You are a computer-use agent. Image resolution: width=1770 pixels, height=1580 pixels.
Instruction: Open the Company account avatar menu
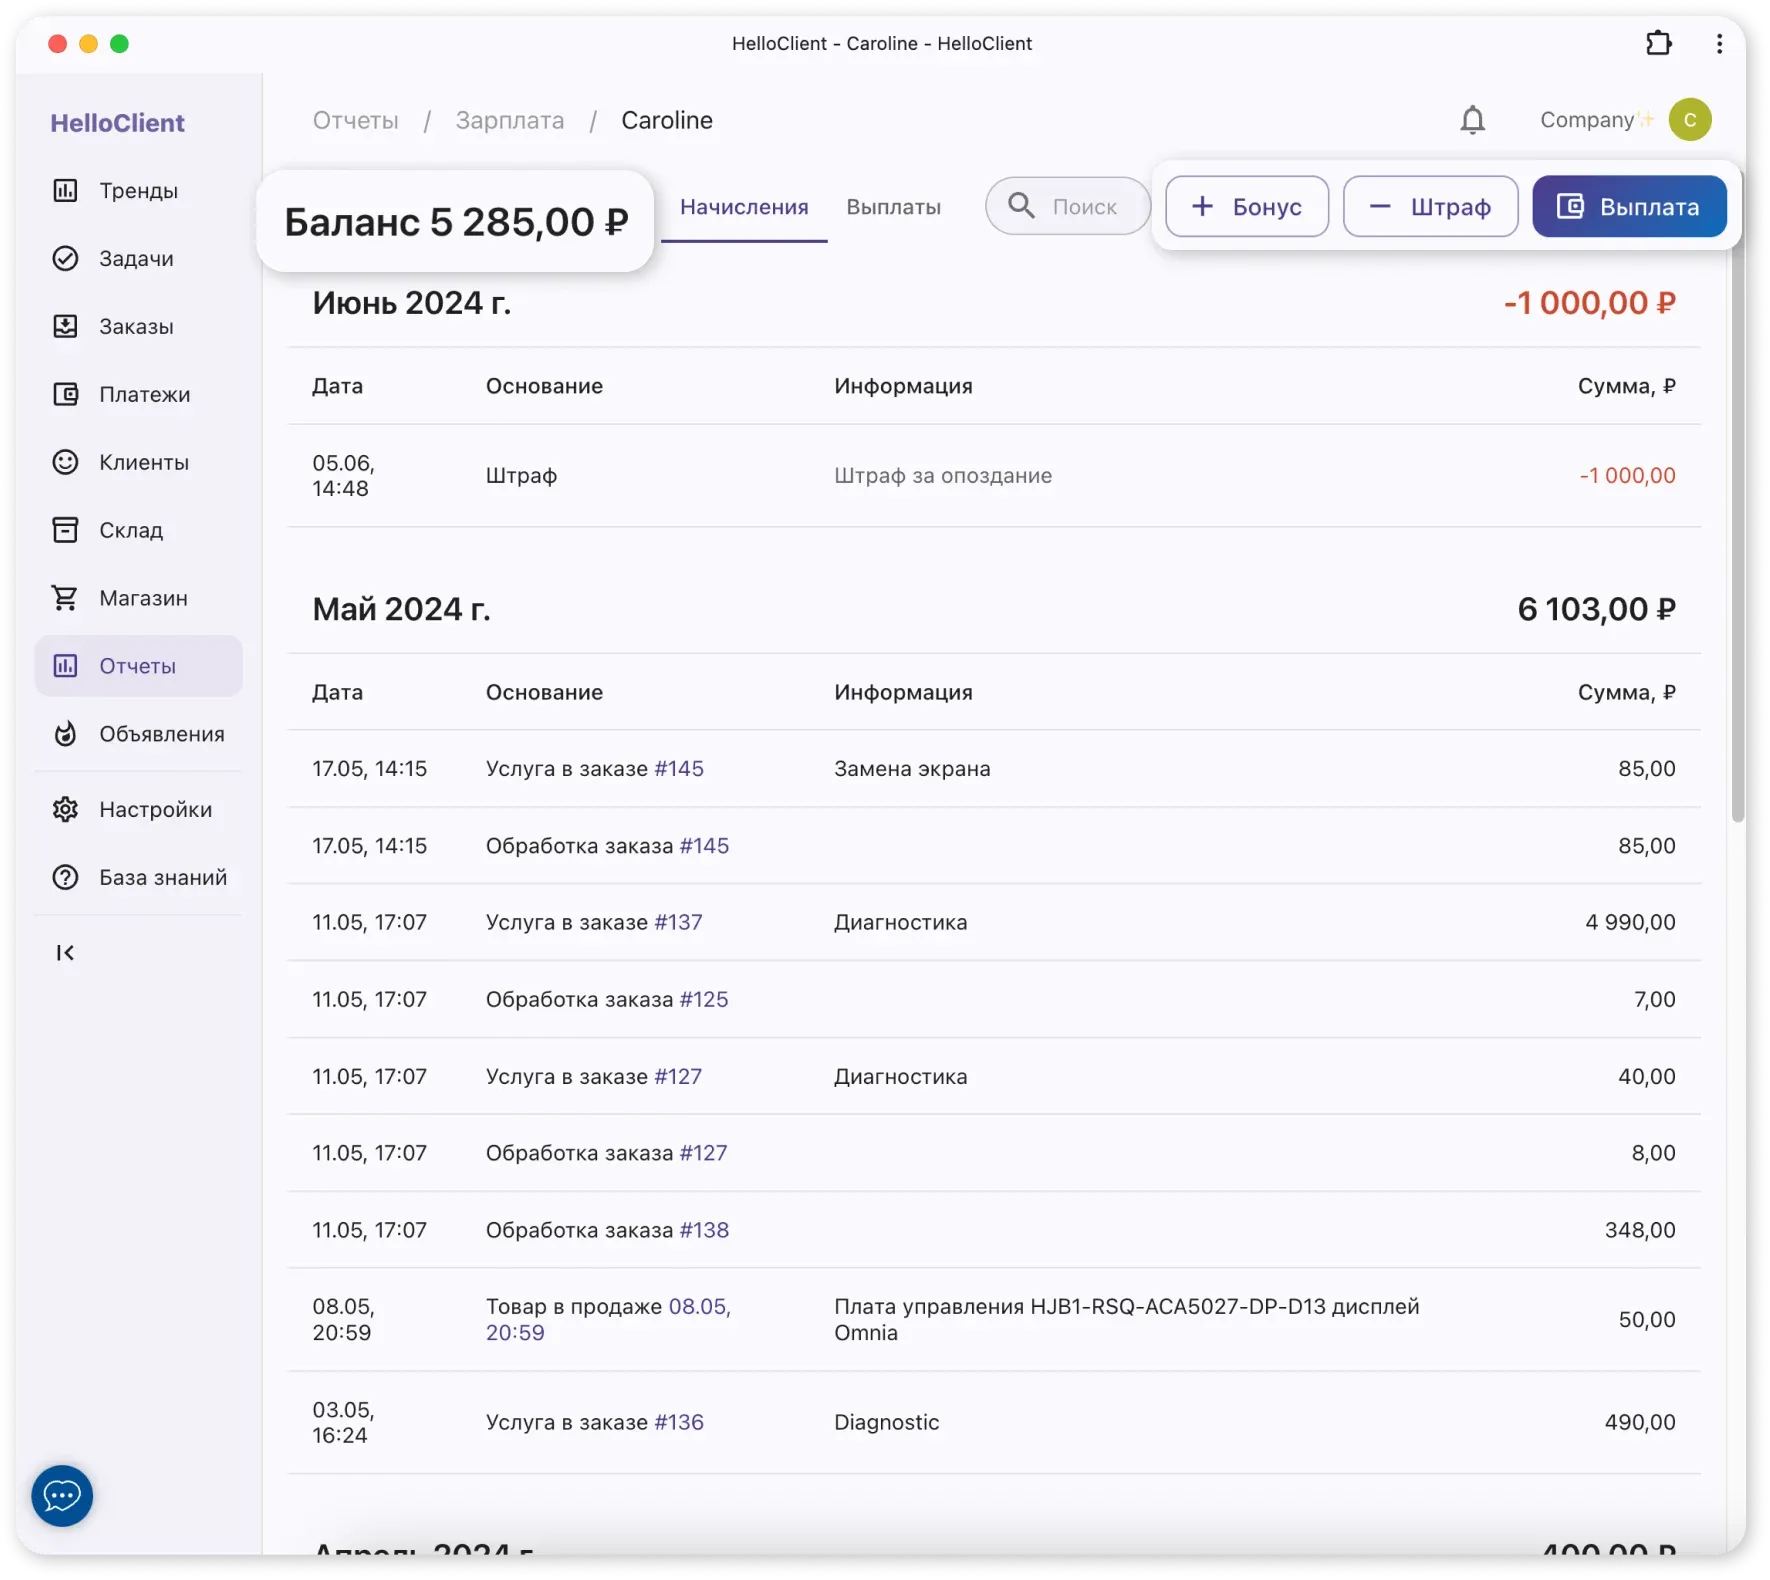(1690, 120)
